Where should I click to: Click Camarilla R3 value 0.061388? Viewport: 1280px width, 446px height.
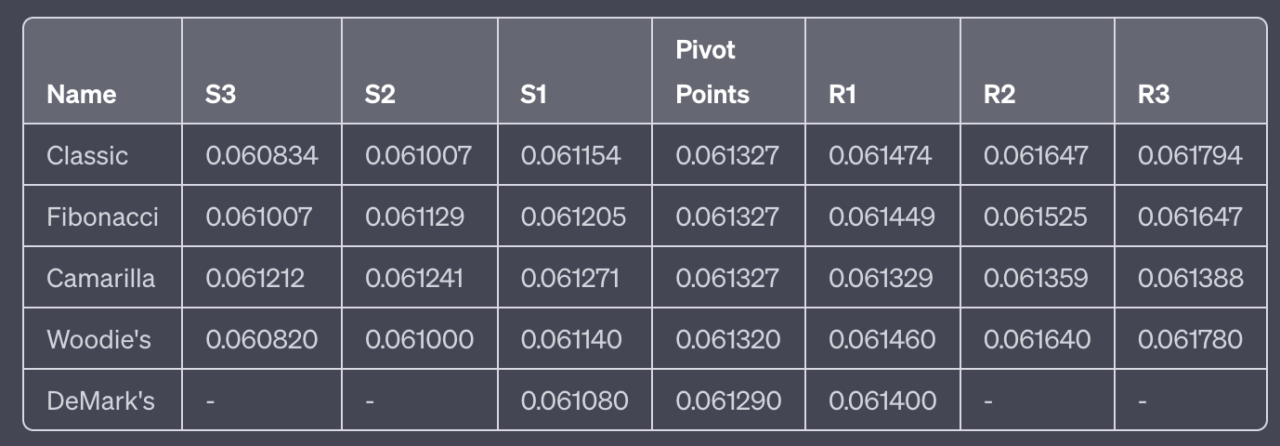tap(1191, 278)
